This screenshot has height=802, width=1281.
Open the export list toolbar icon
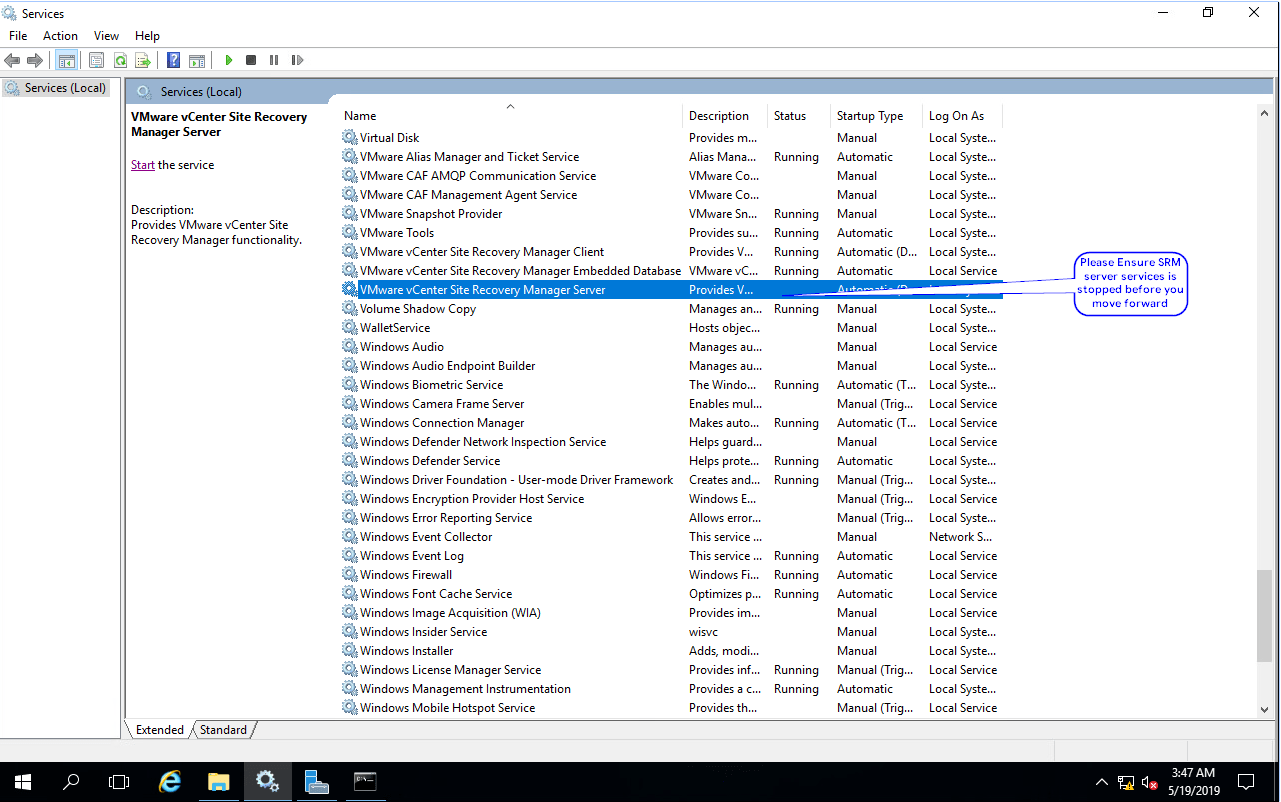point(144,60)
